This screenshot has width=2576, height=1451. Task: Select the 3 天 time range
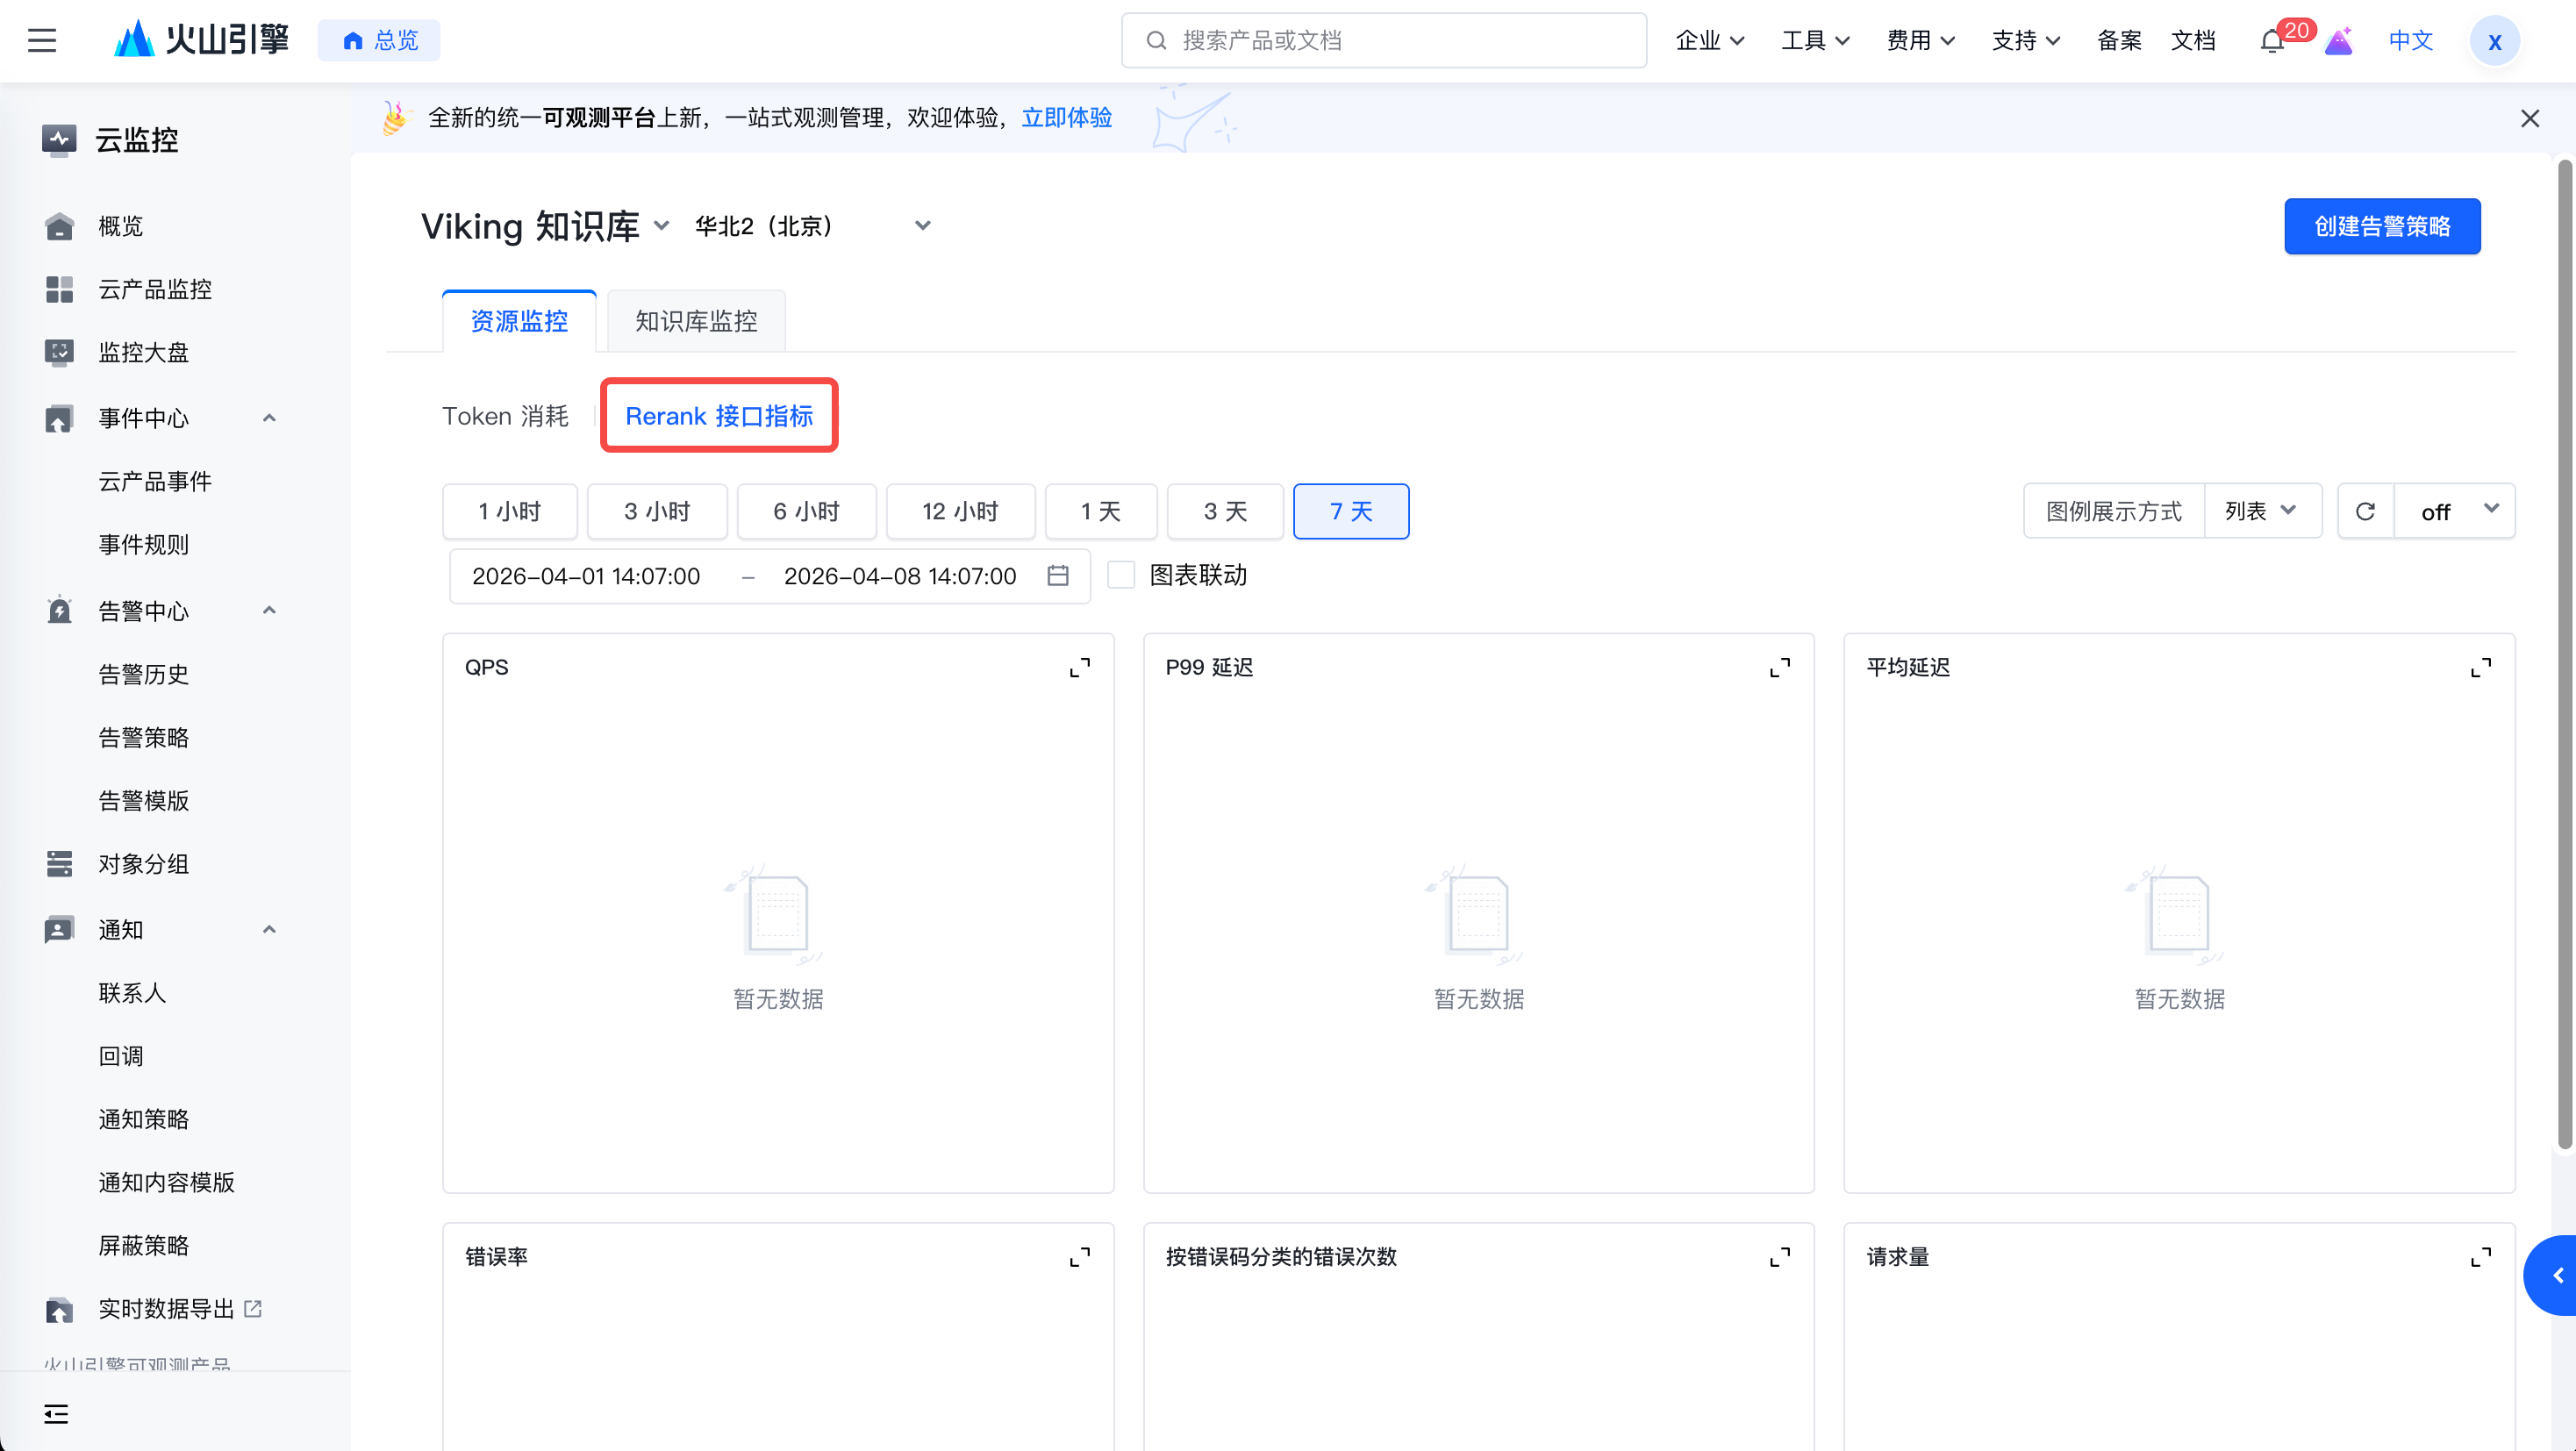coord(1224,512)
